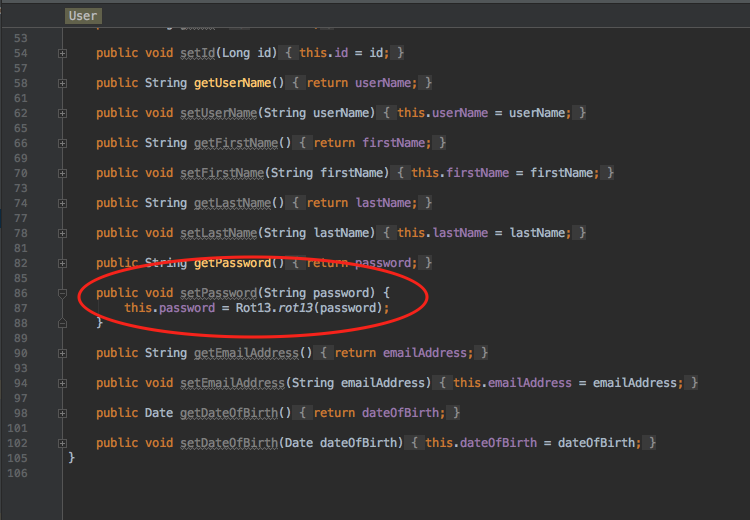This screenshot has height=520, width=750.
Task: Unfold the getFirstName method in gutter
Action: point(62,143)
